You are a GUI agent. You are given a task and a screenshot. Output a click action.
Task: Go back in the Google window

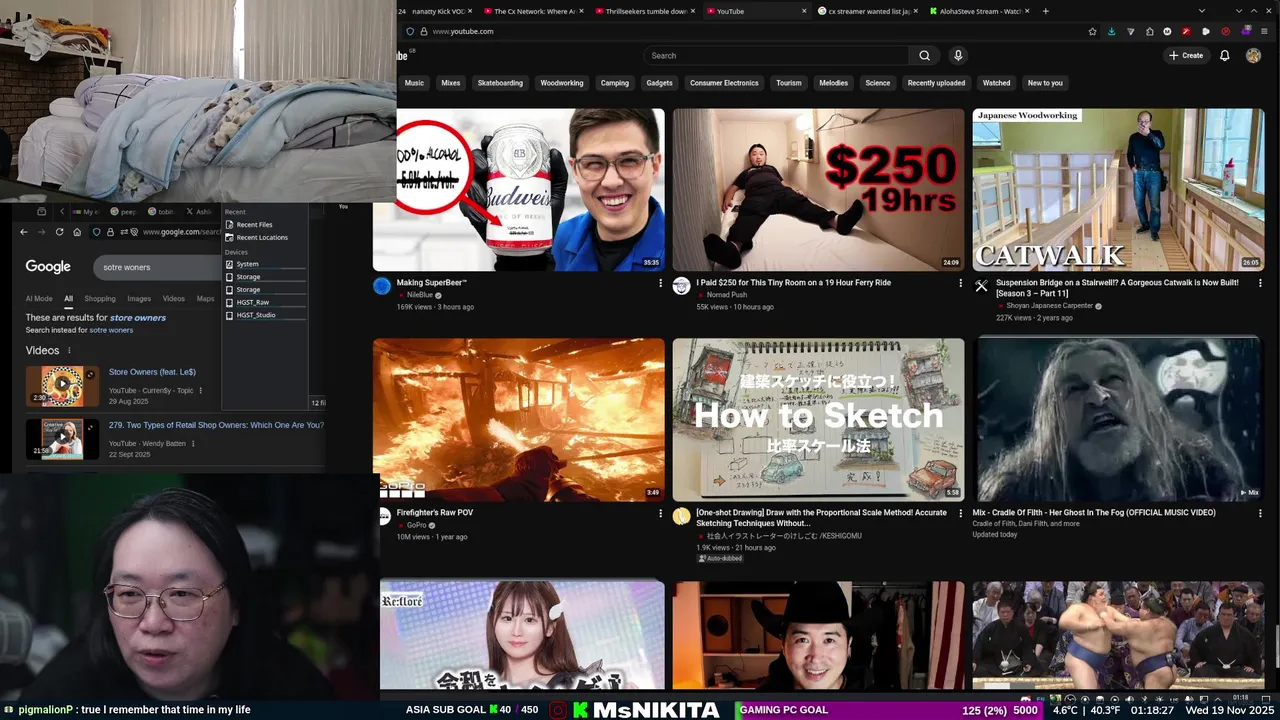24,232
